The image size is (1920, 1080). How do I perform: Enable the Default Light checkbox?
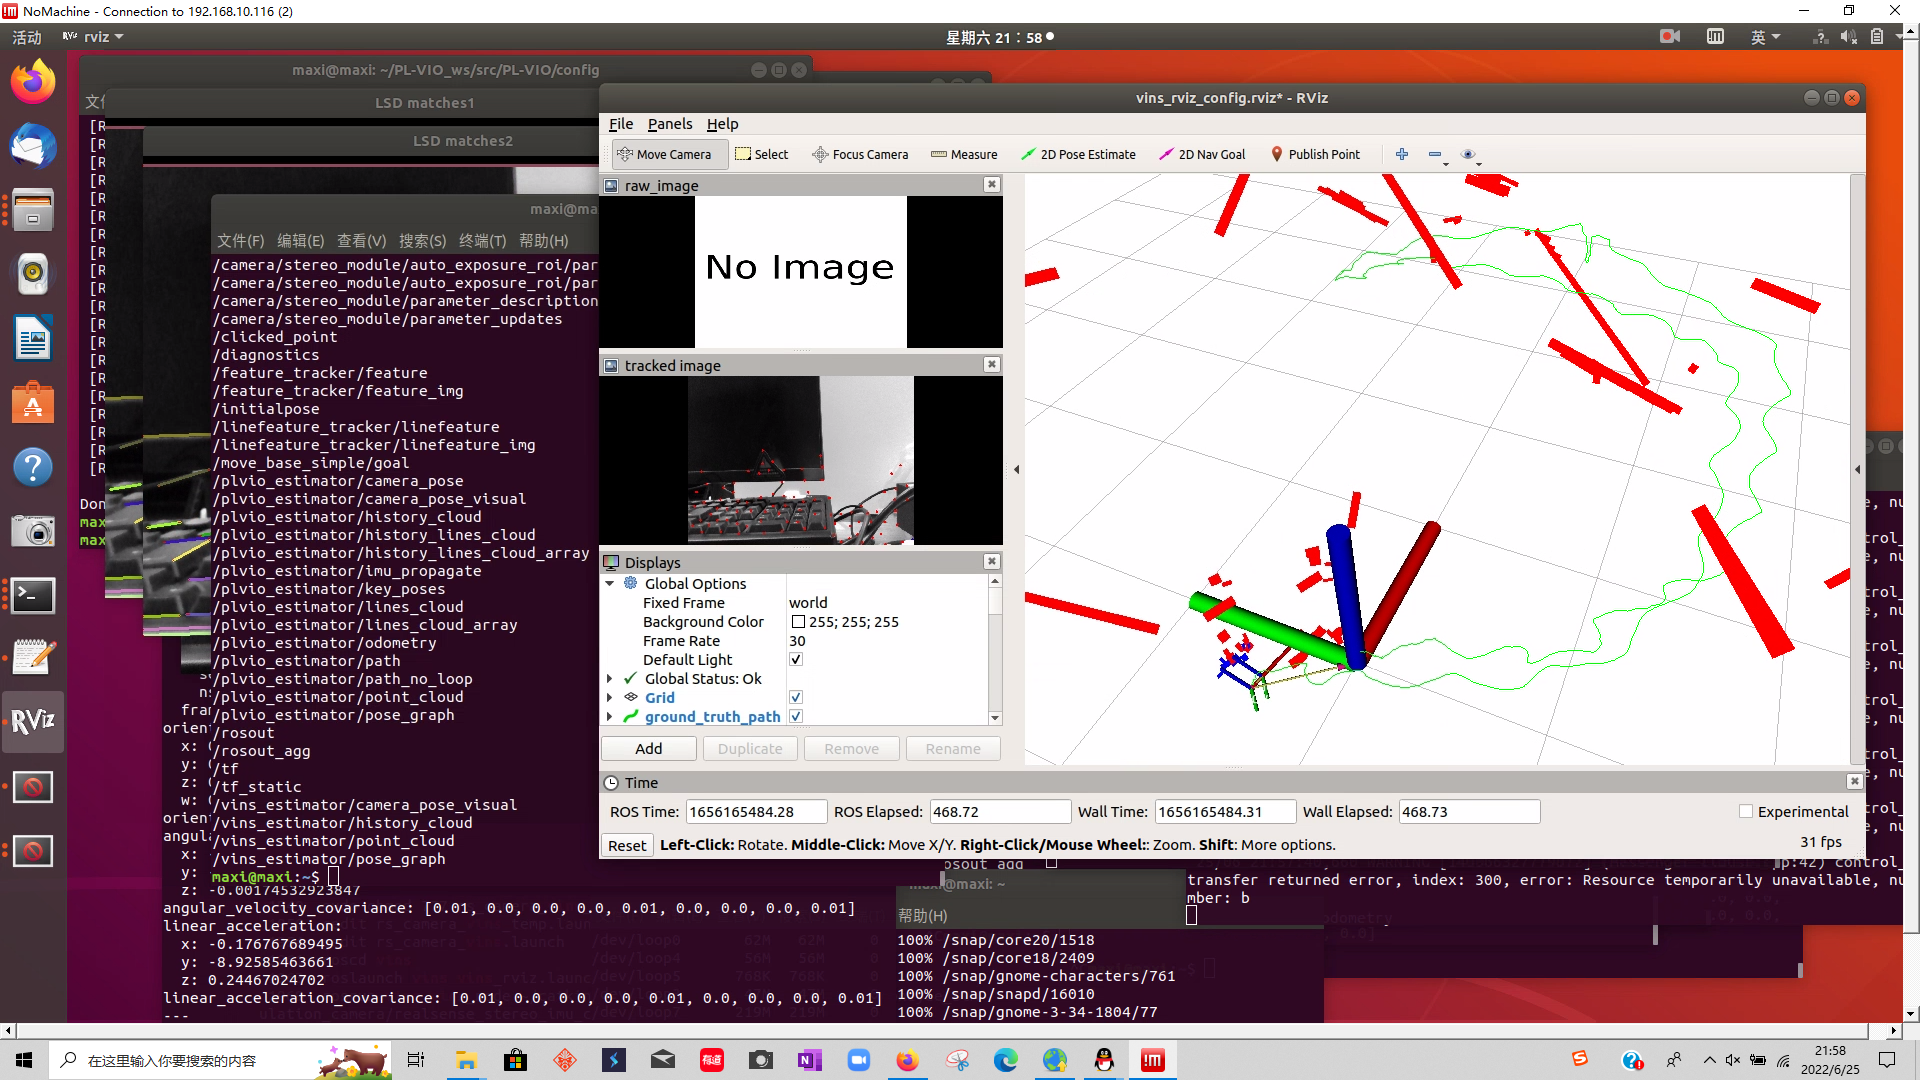[796, 659]
